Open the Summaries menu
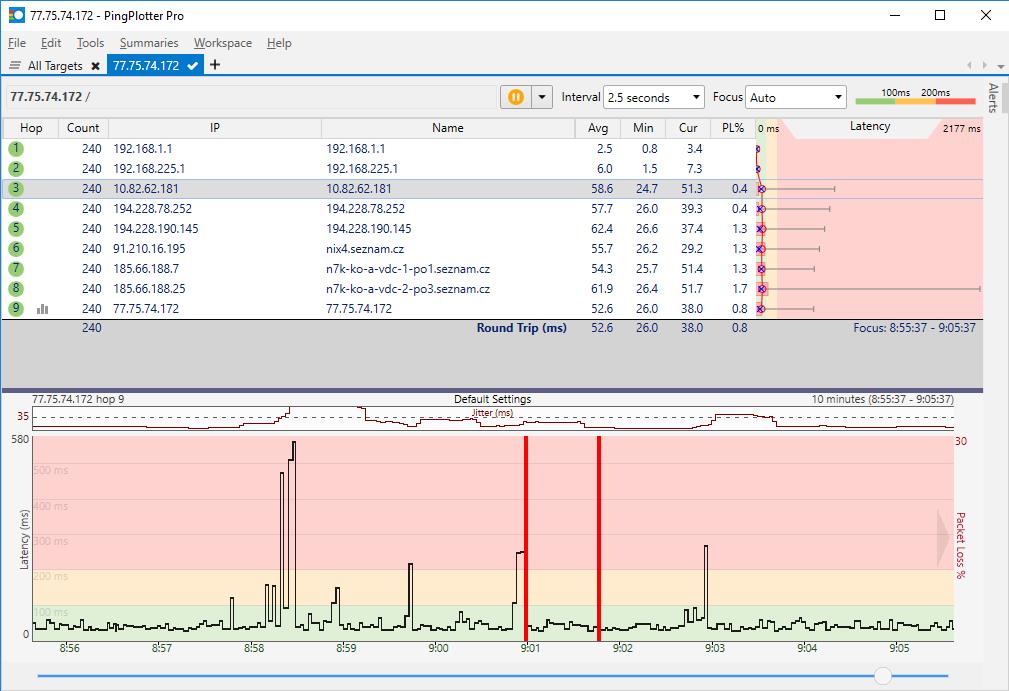1009x691 pixels. pyautogui.click(x=148, y=43)
